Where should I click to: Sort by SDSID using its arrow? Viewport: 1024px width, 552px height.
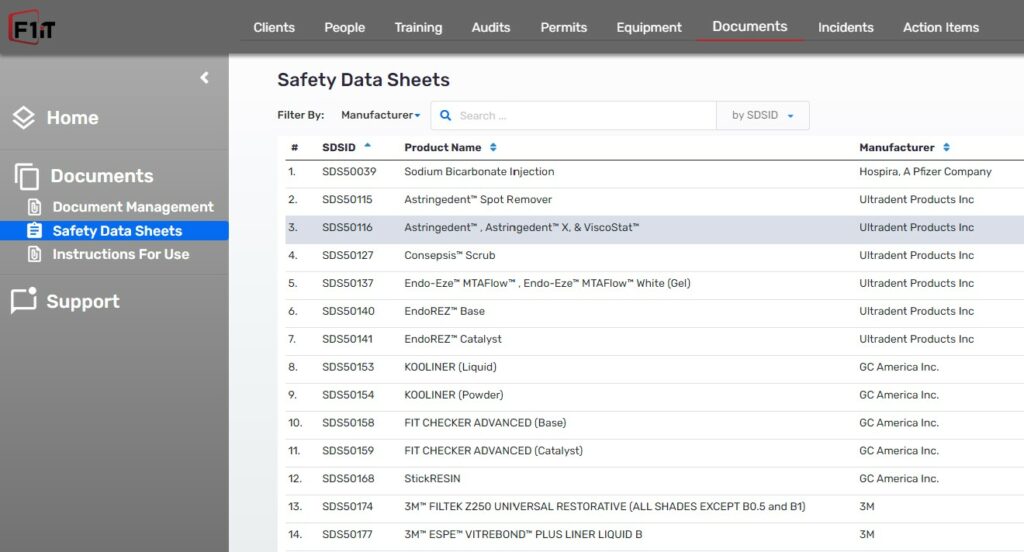tap(368, 146)
